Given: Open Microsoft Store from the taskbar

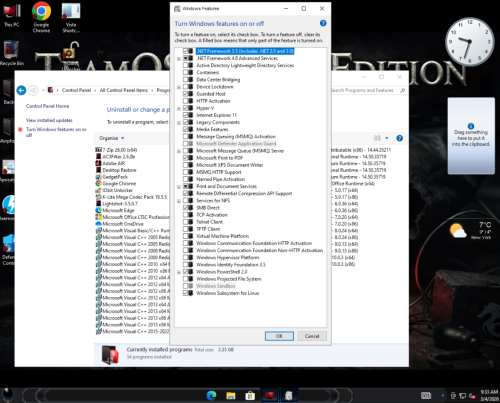Looking at the screenshot, I should click(250, 396).
